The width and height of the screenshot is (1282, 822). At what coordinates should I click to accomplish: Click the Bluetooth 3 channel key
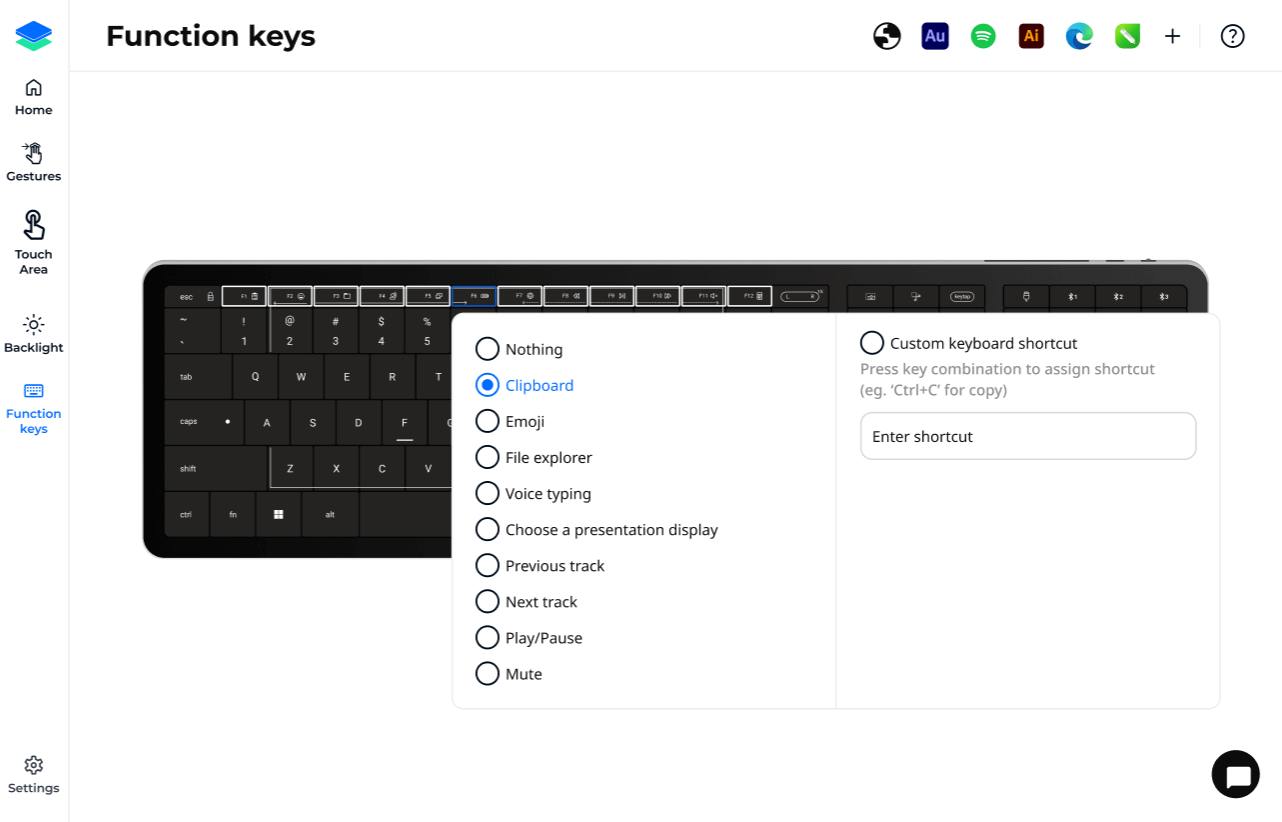click(1164, 296)
